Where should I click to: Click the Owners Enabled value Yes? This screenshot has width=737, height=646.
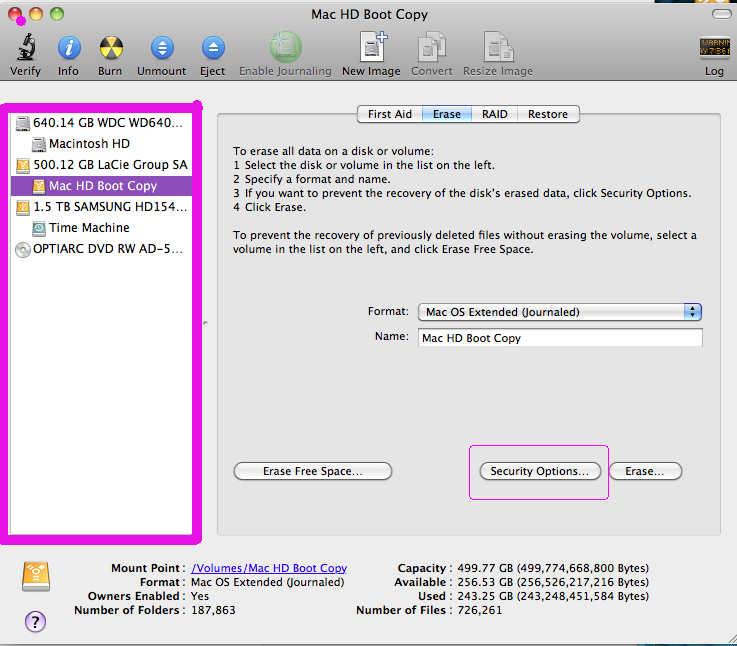point(200,596)
